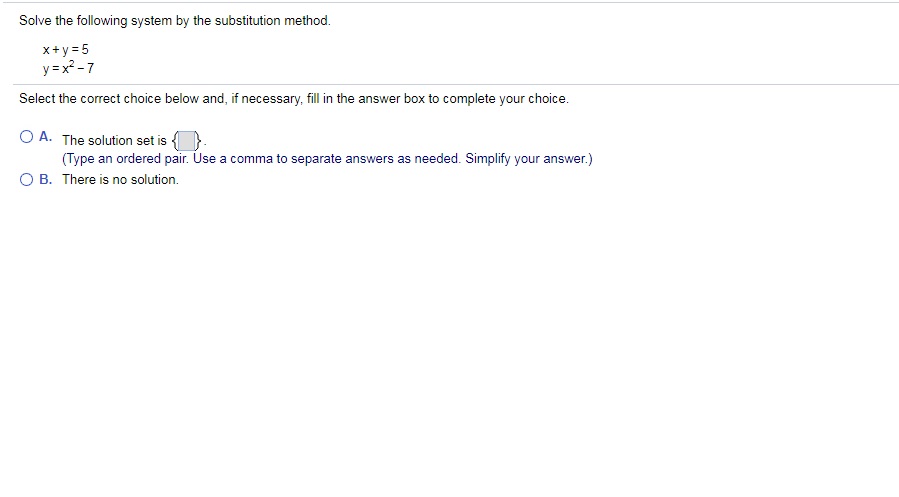899x497 pixels.
Task: Click the bold "A." choice letter
Action: pyautogui.click(x=46, y=138)
